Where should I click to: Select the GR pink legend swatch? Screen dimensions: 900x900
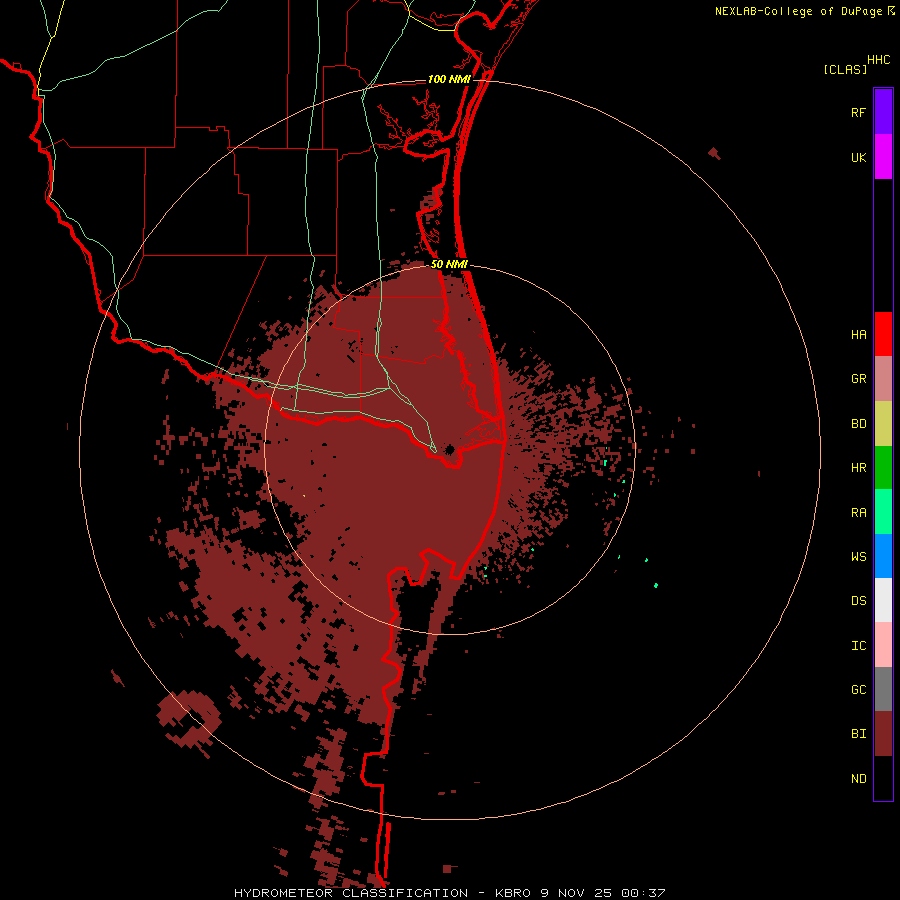[883, 379]
